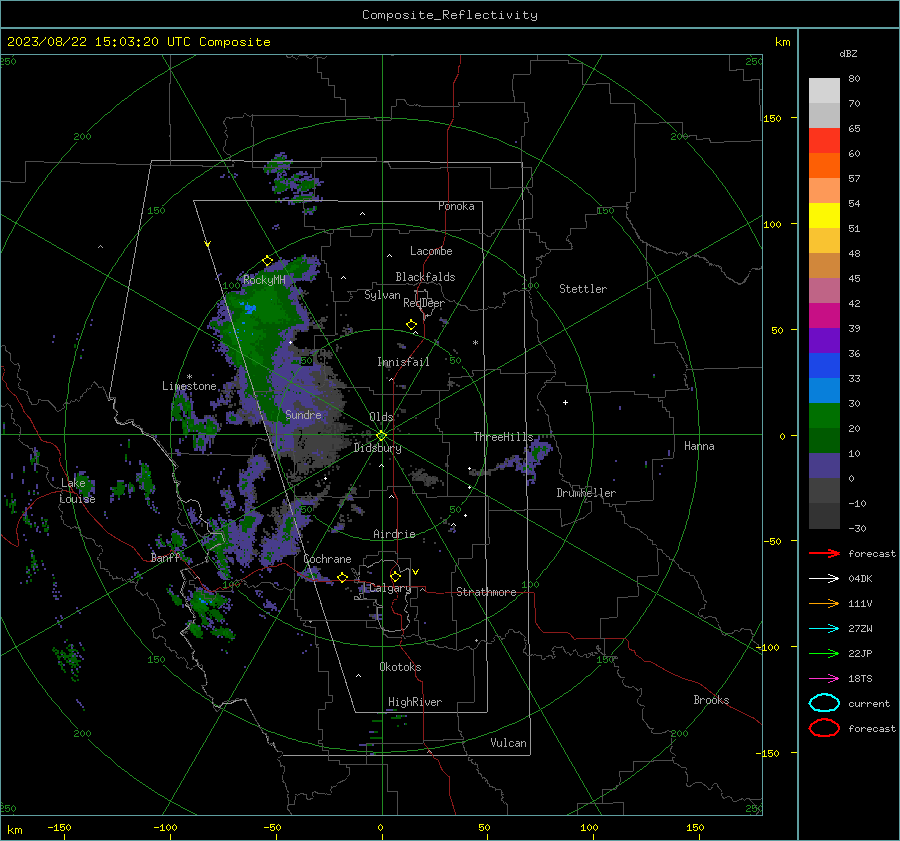Select the violet-purple swatch in dBZ scale

coord(824,341)
